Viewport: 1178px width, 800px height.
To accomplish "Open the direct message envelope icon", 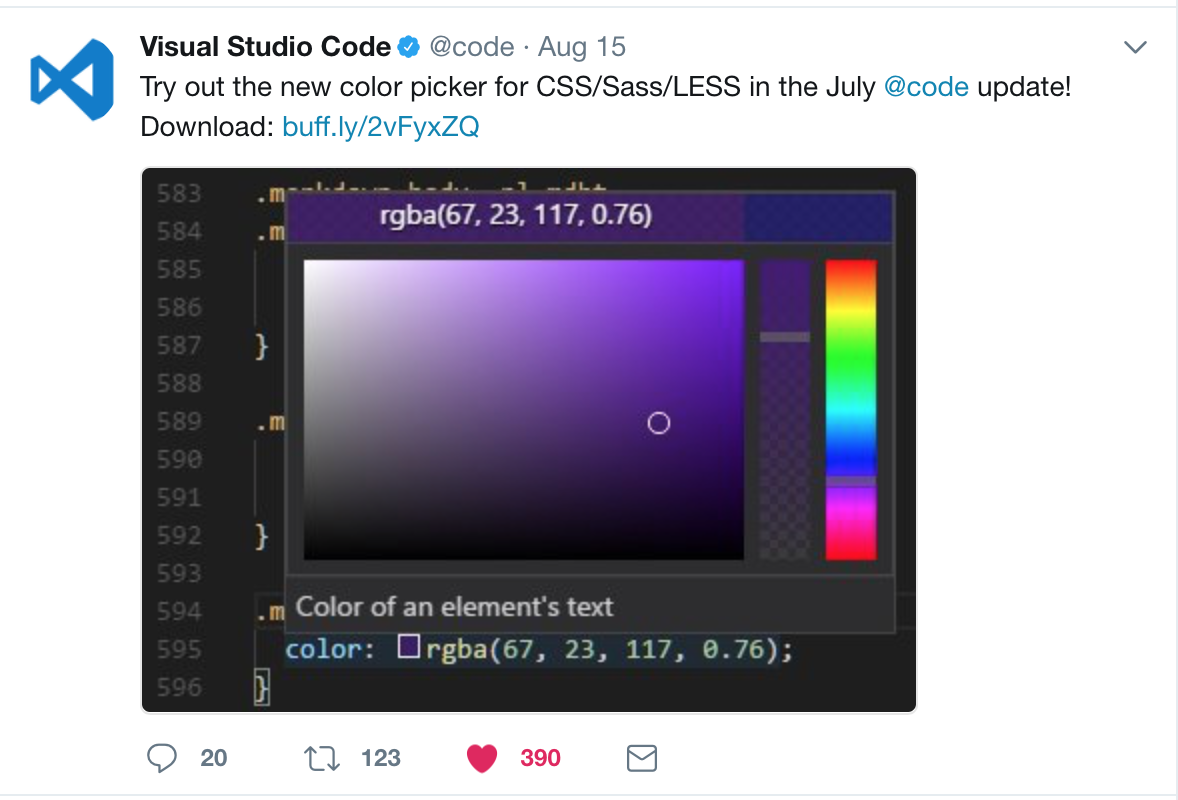I will tap(641, 759).
